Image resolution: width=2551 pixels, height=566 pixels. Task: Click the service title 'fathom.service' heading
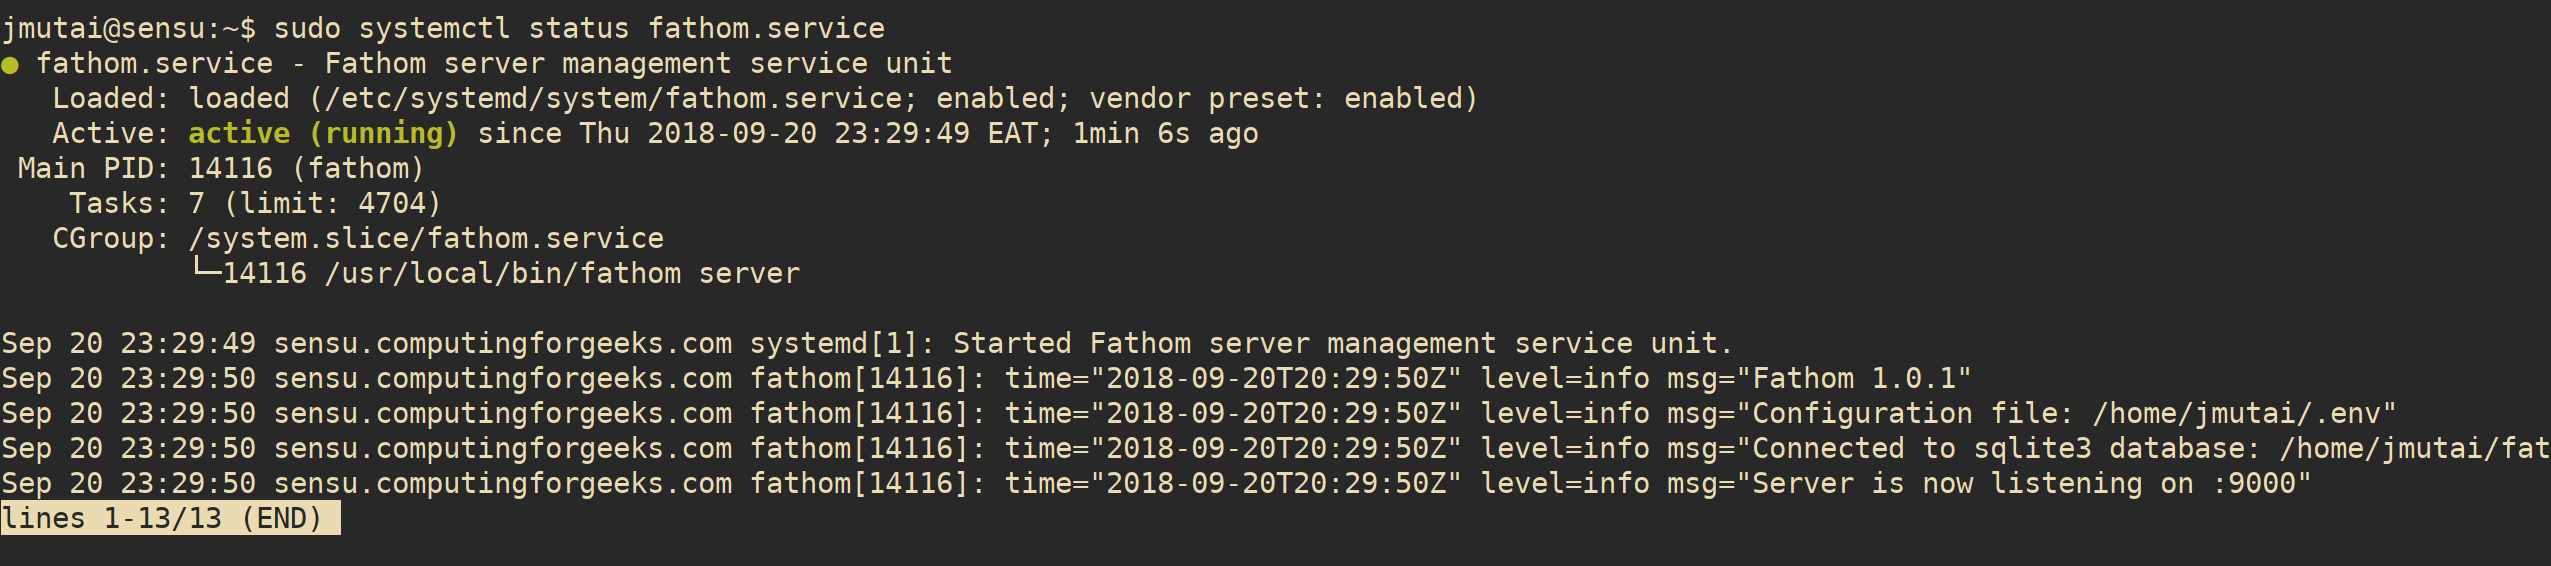tap(155, 64)
